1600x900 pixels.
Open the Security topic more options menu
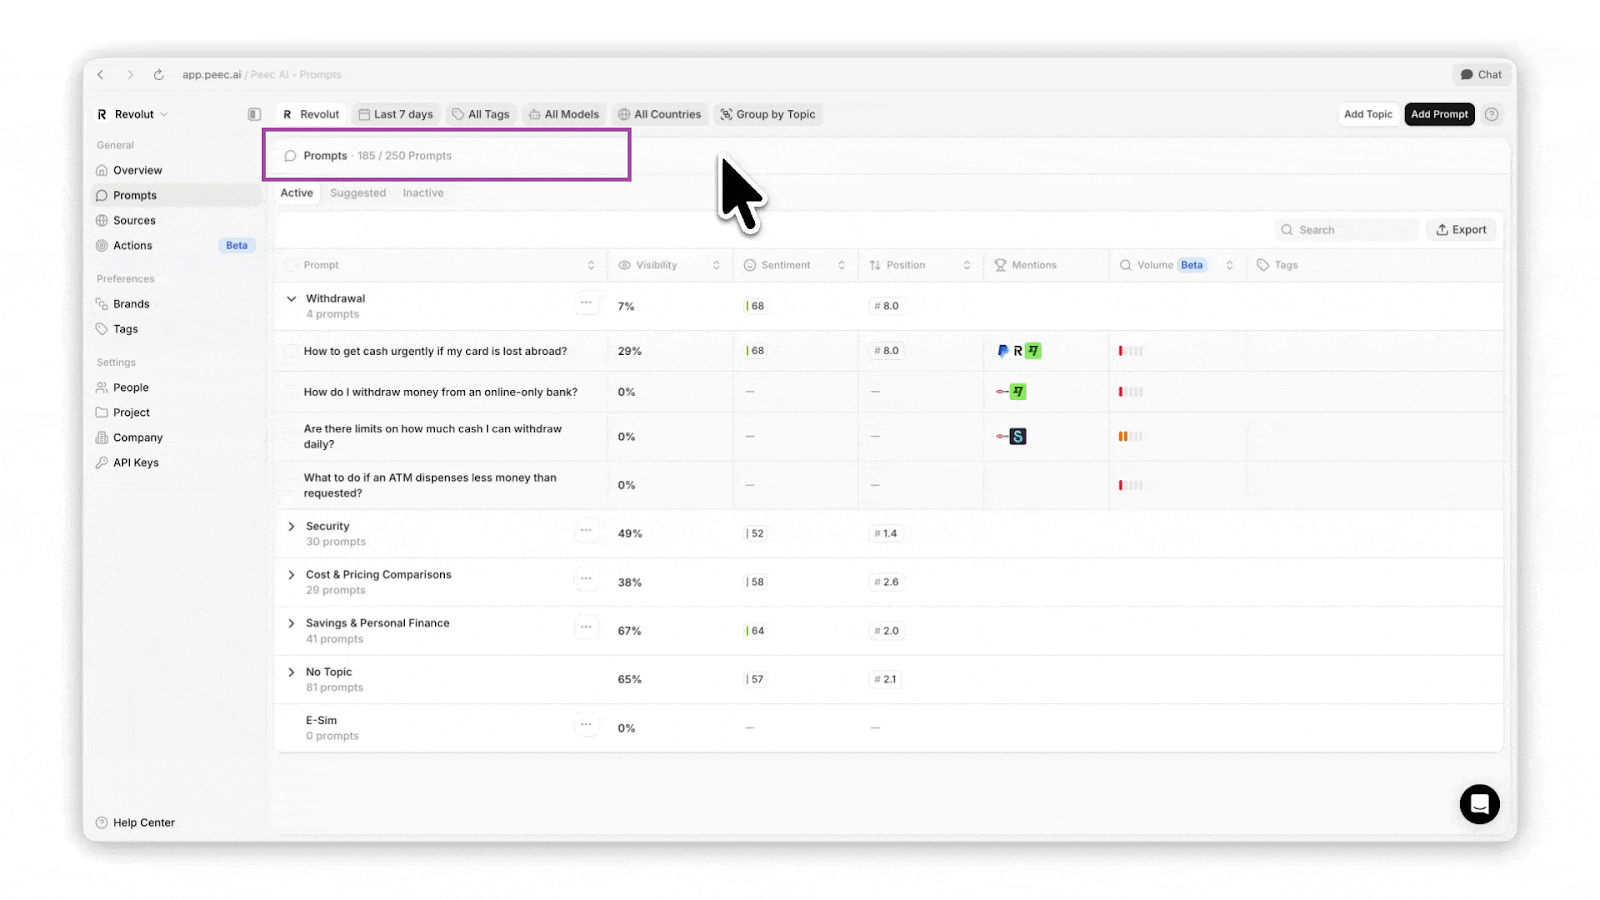pyautogui.click(x=586, y=531)
